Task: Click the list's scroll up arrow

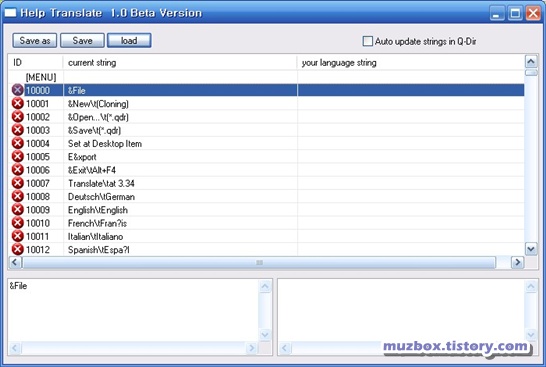Action: tap(531, 62)
